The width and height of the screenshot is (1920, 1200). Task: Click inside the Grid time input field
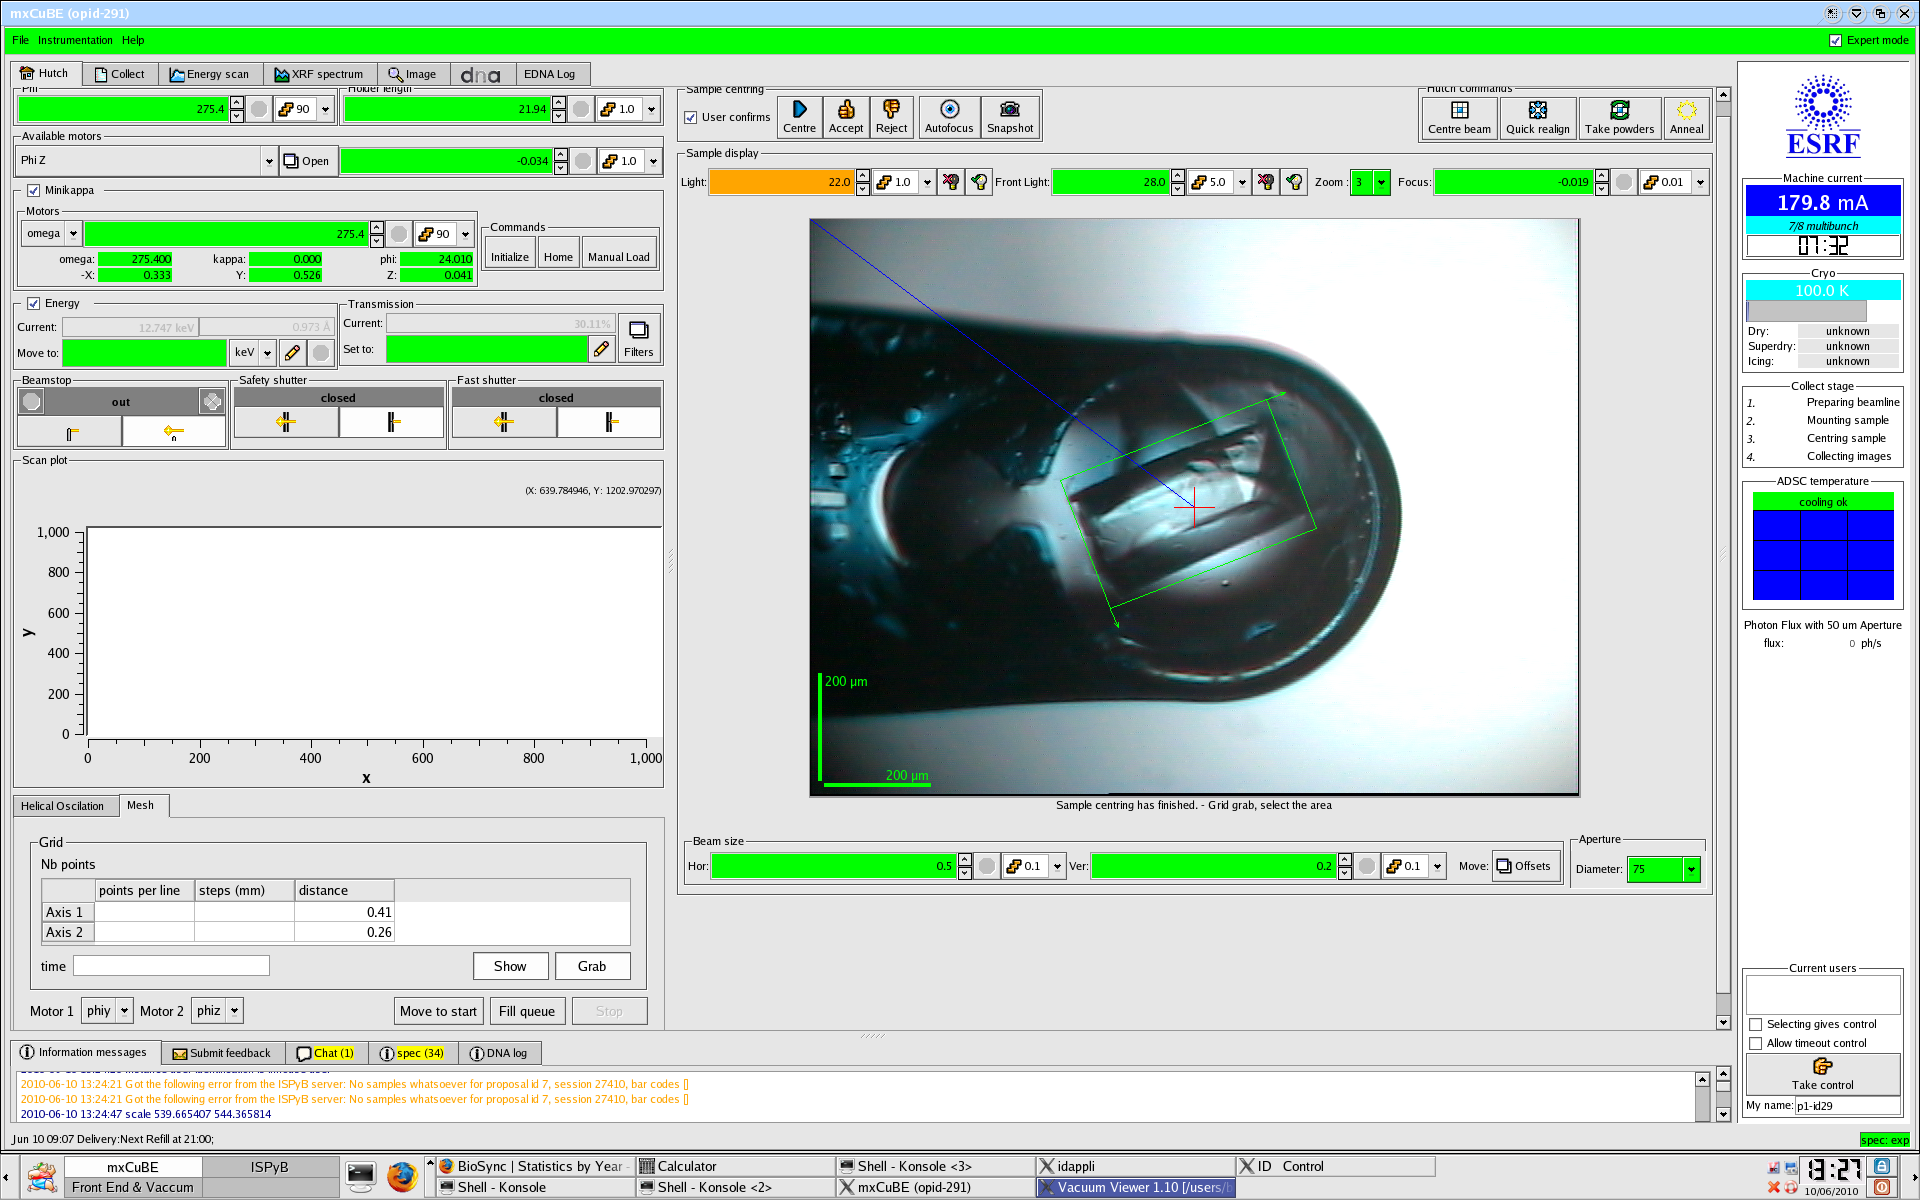[x=170, y=965]
